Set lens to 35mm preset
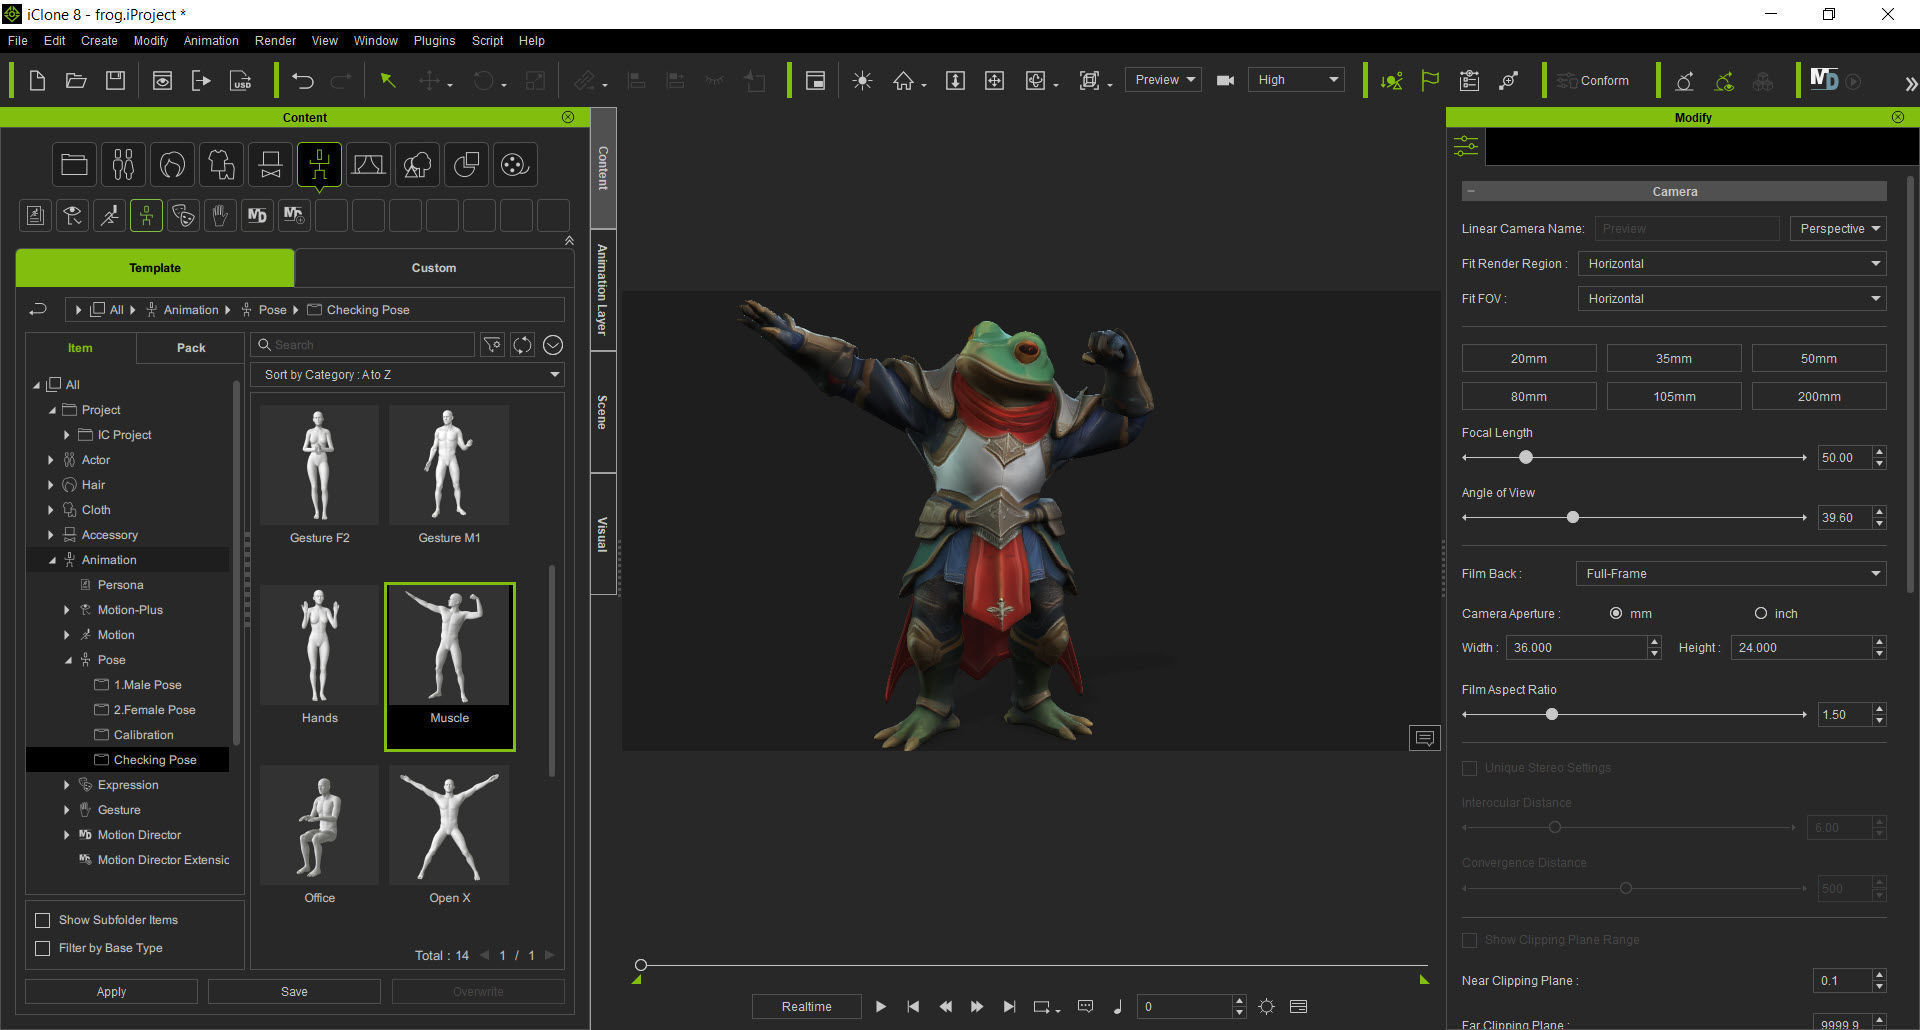The width and height of the screenshot is (1920, 1030). [1674, 359]
